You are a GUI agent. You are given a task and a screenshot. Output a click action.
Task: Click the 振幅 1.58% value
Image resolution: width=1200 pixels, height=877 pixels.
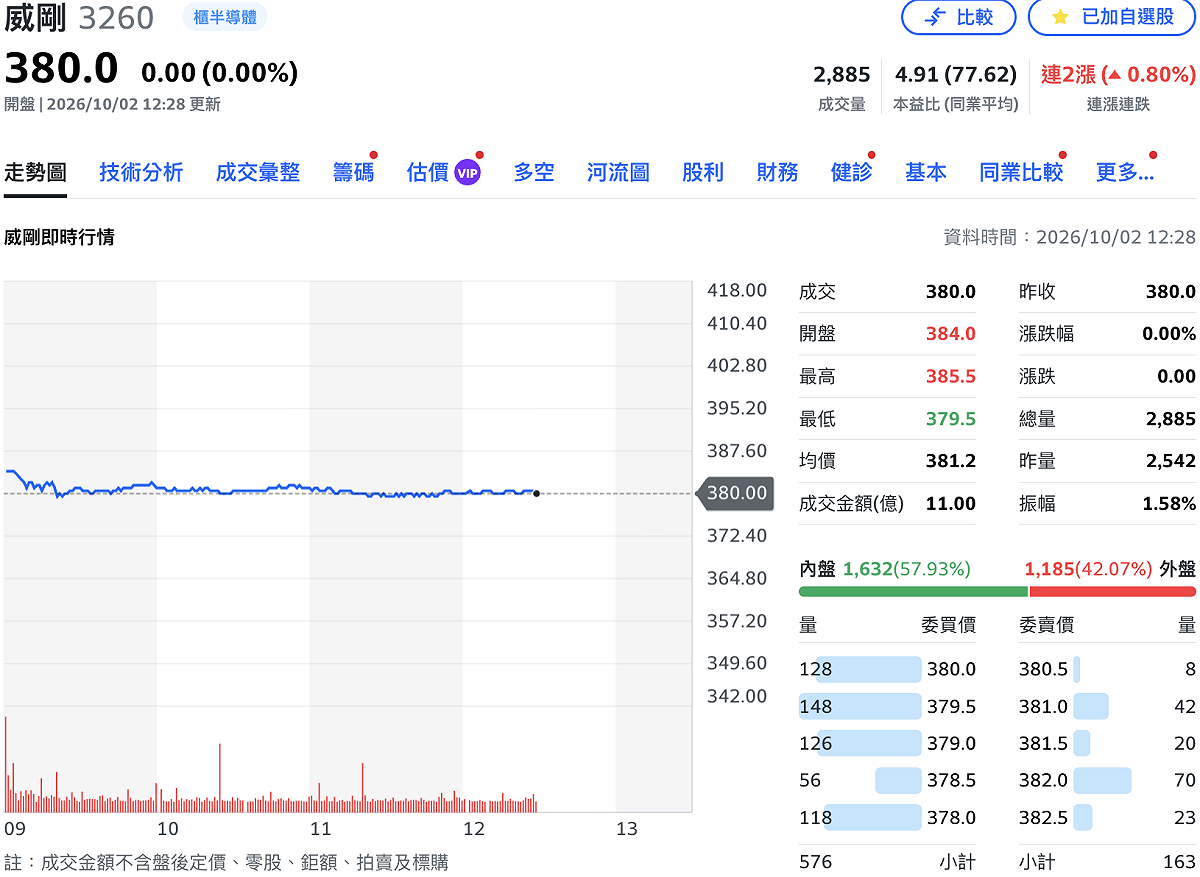coord(1169,504)
